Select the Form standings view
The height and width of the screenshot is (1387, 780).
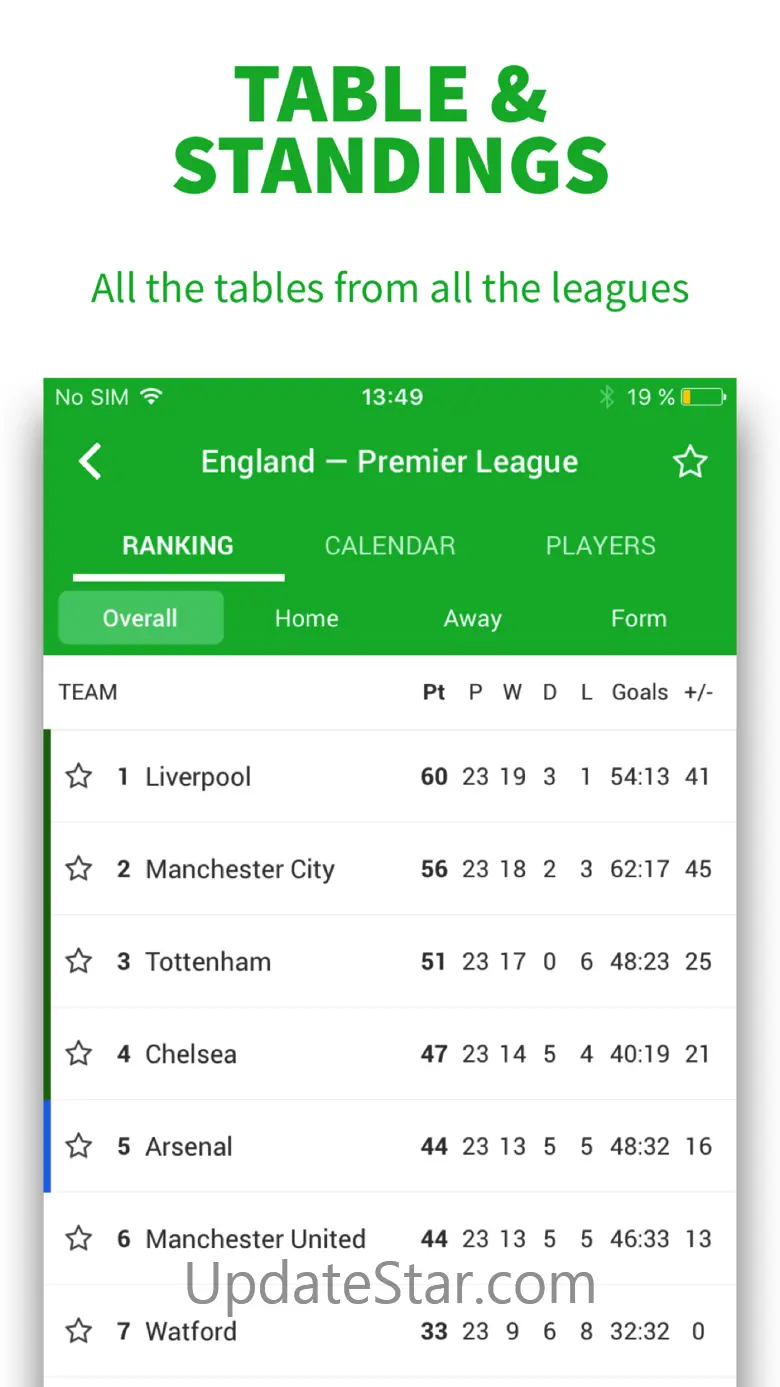(x=638, y=618)
